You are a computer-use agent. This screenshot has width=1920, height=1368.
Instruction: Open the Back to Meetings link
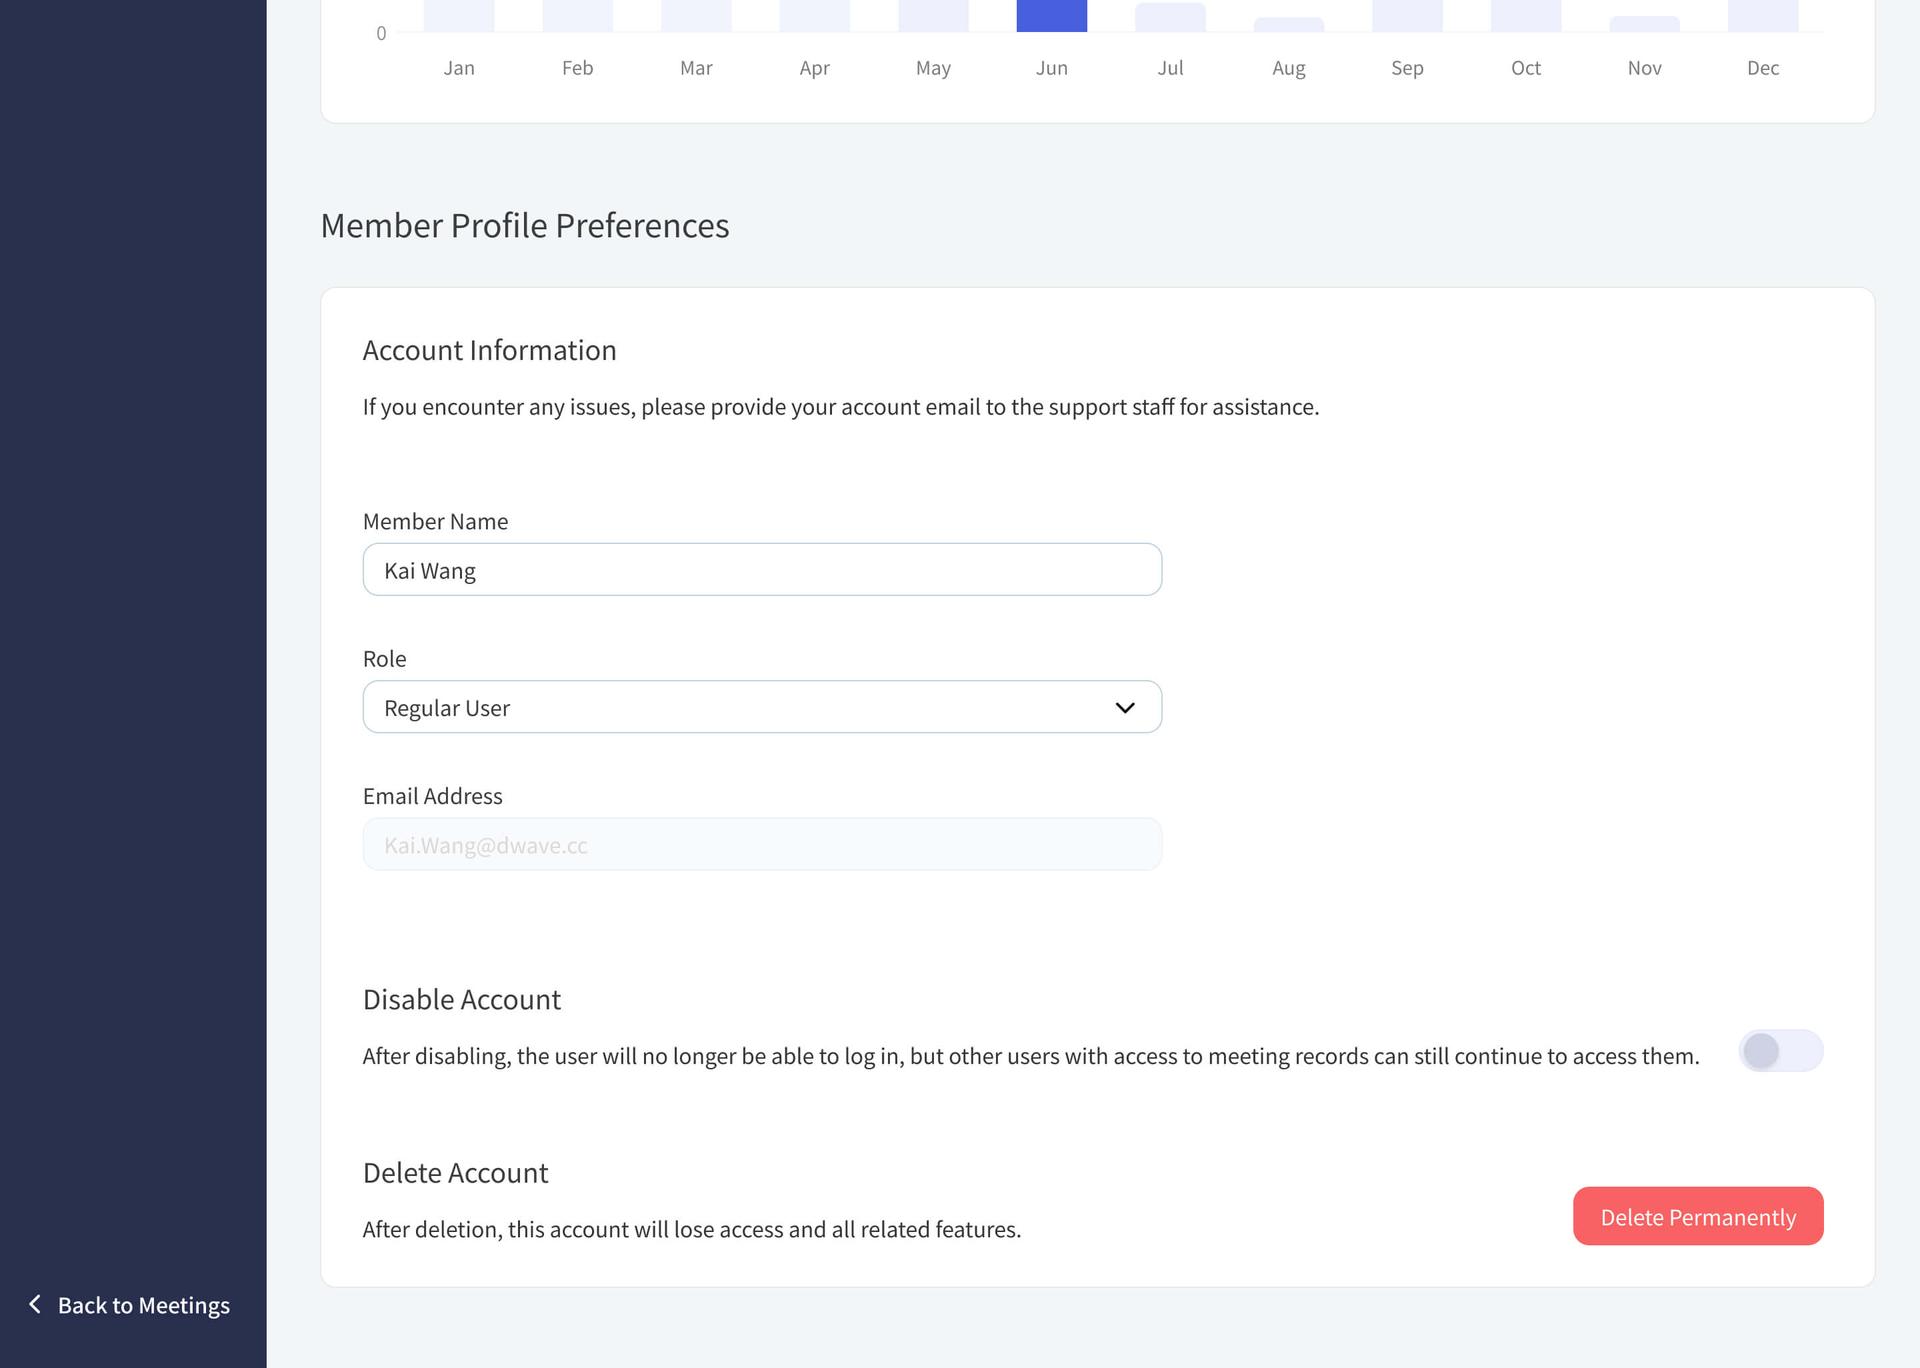coord(143,1305)
